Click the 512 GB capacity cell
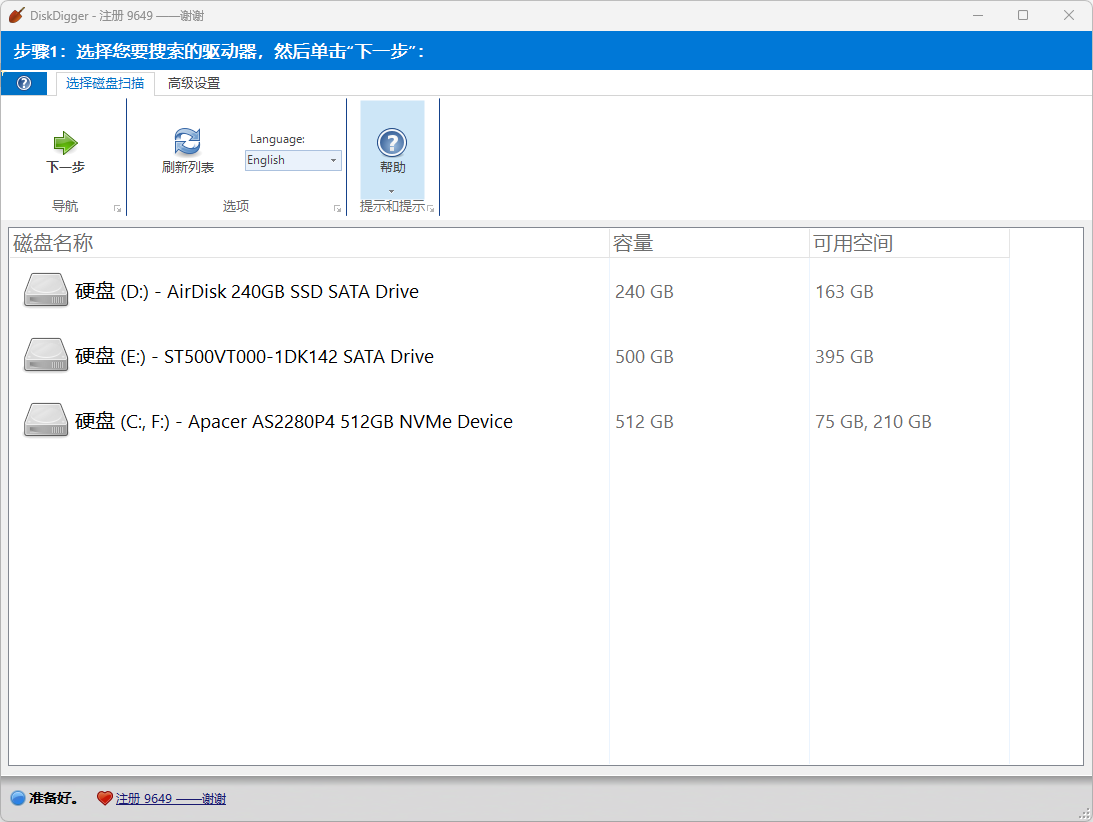Screen dimensions: 1093x822 click(644, 421)
